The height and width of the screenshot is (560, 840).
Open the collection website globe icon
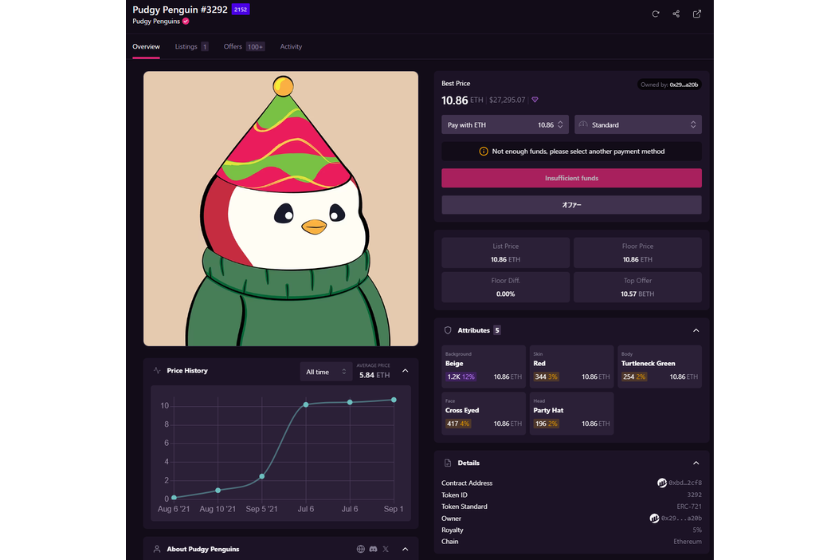[361, 549]
